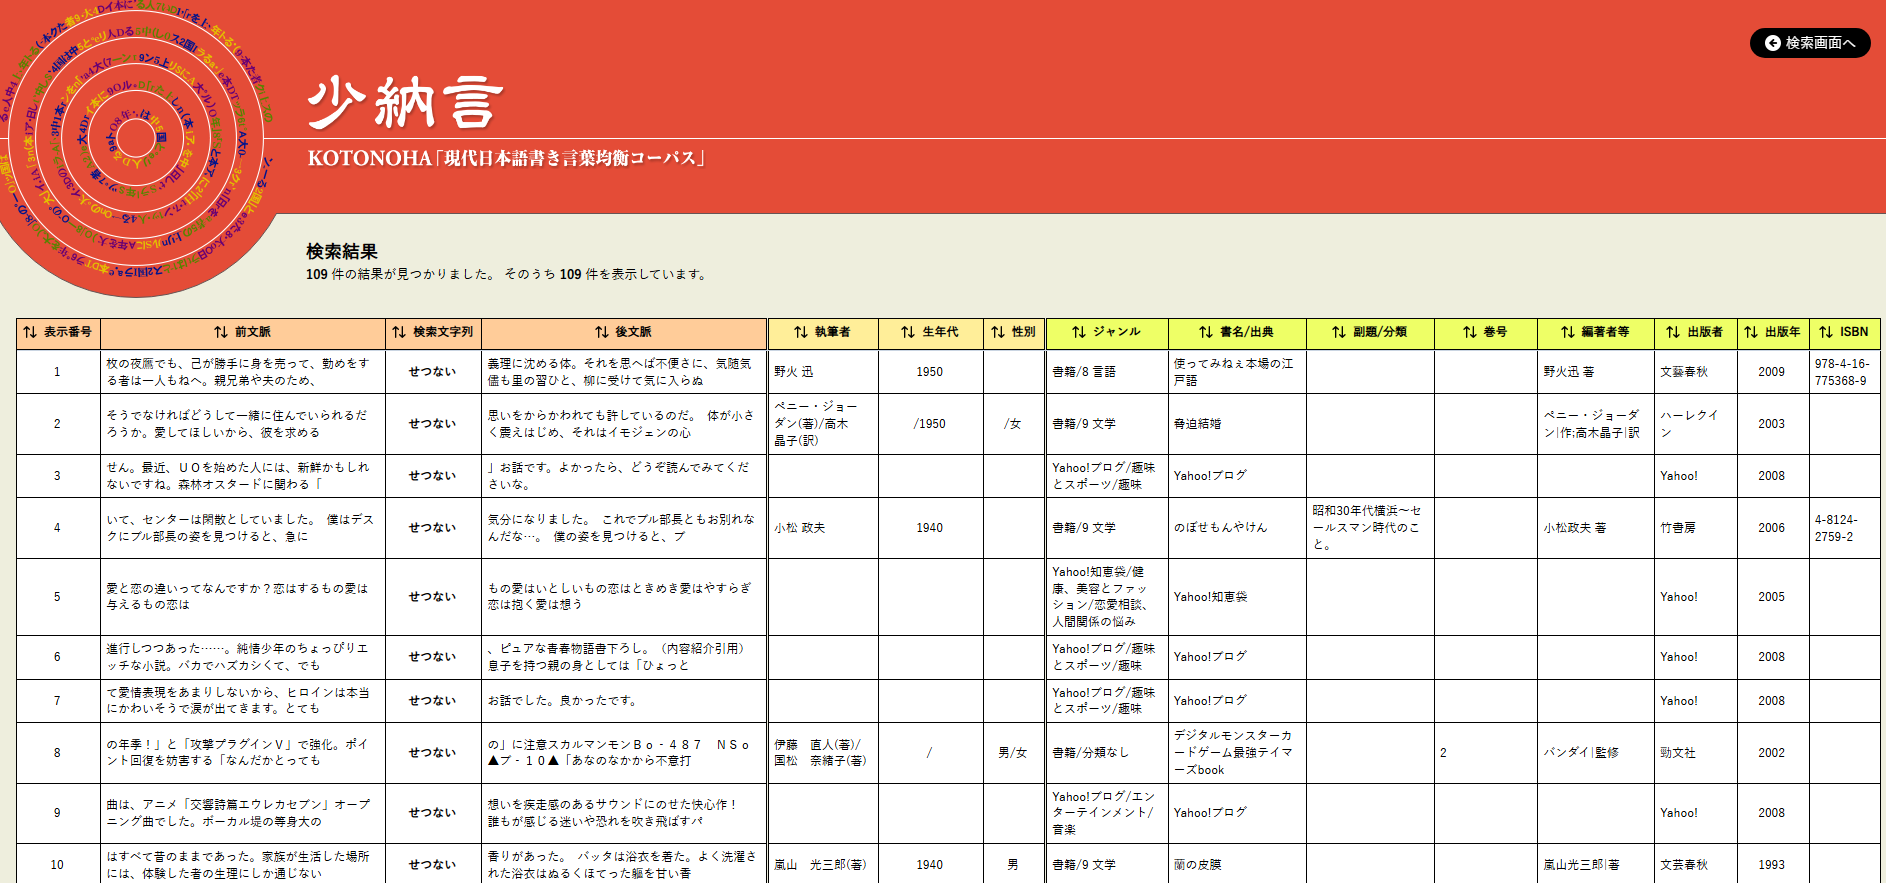Sort by ISBN column arrows icon
Viewport: 1886px width, 883px height.
(1826, 332)
